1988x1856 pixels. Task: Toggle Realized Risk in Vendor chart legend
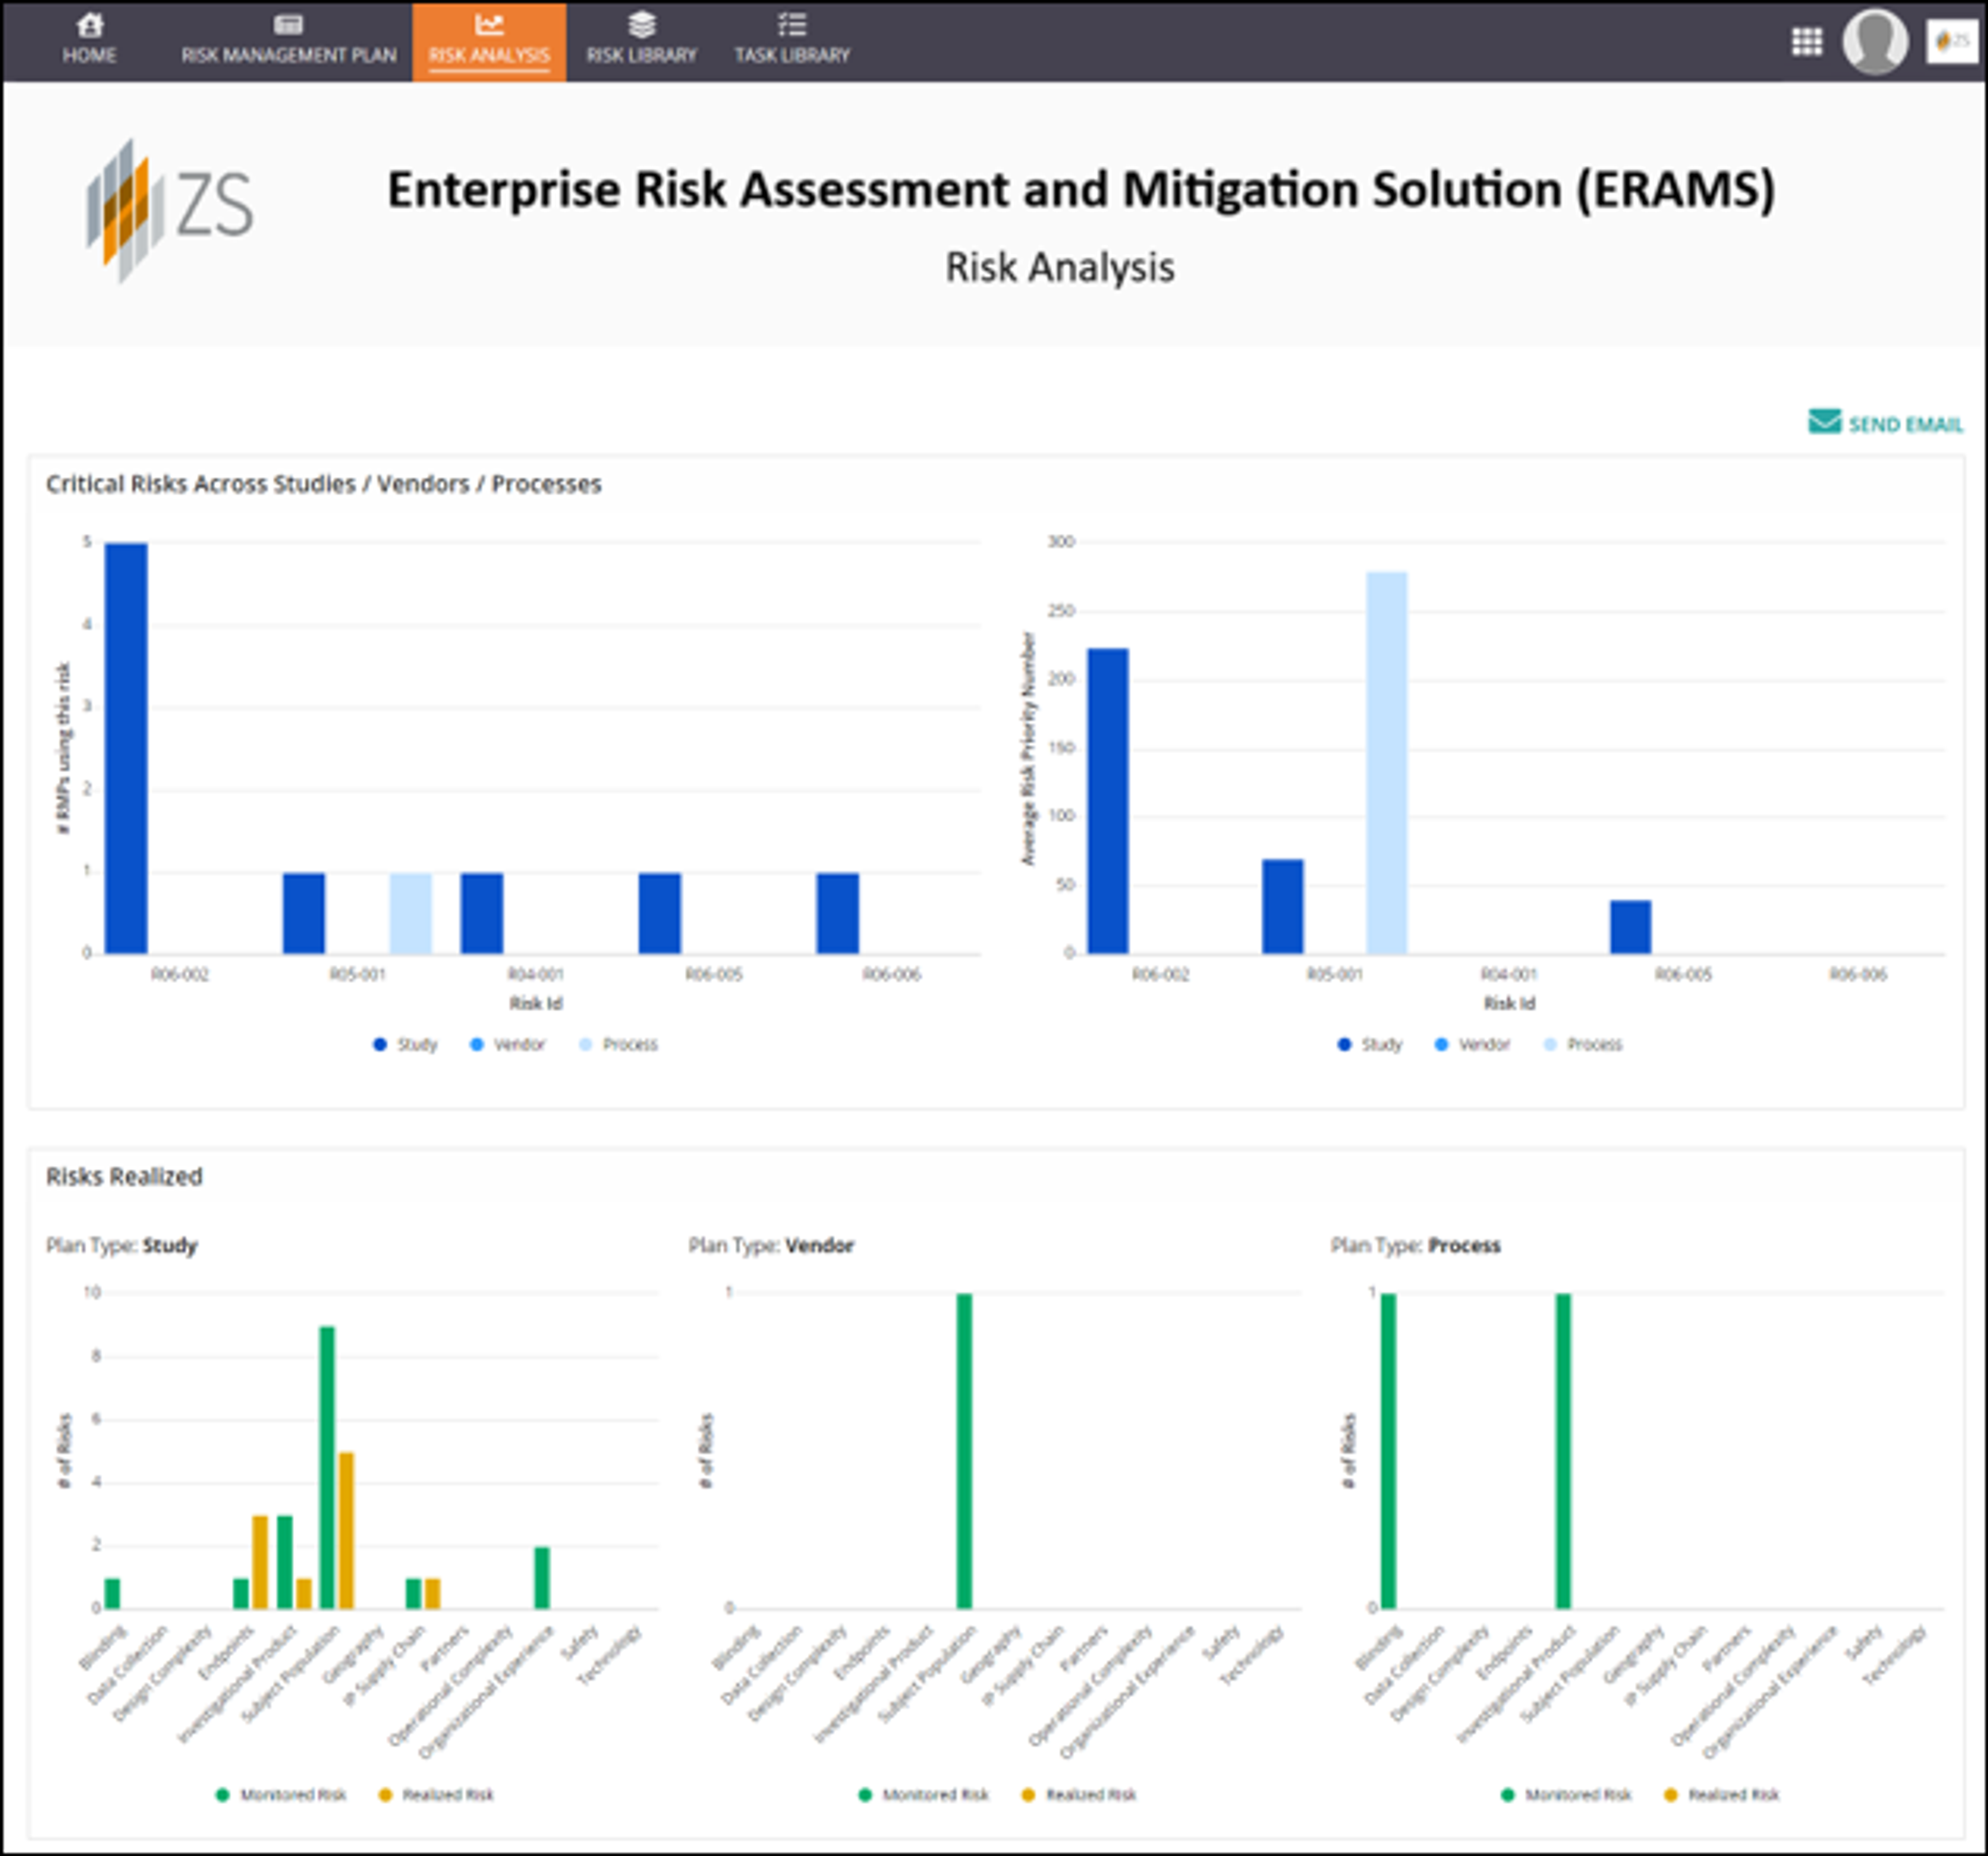point(1078,1795)
